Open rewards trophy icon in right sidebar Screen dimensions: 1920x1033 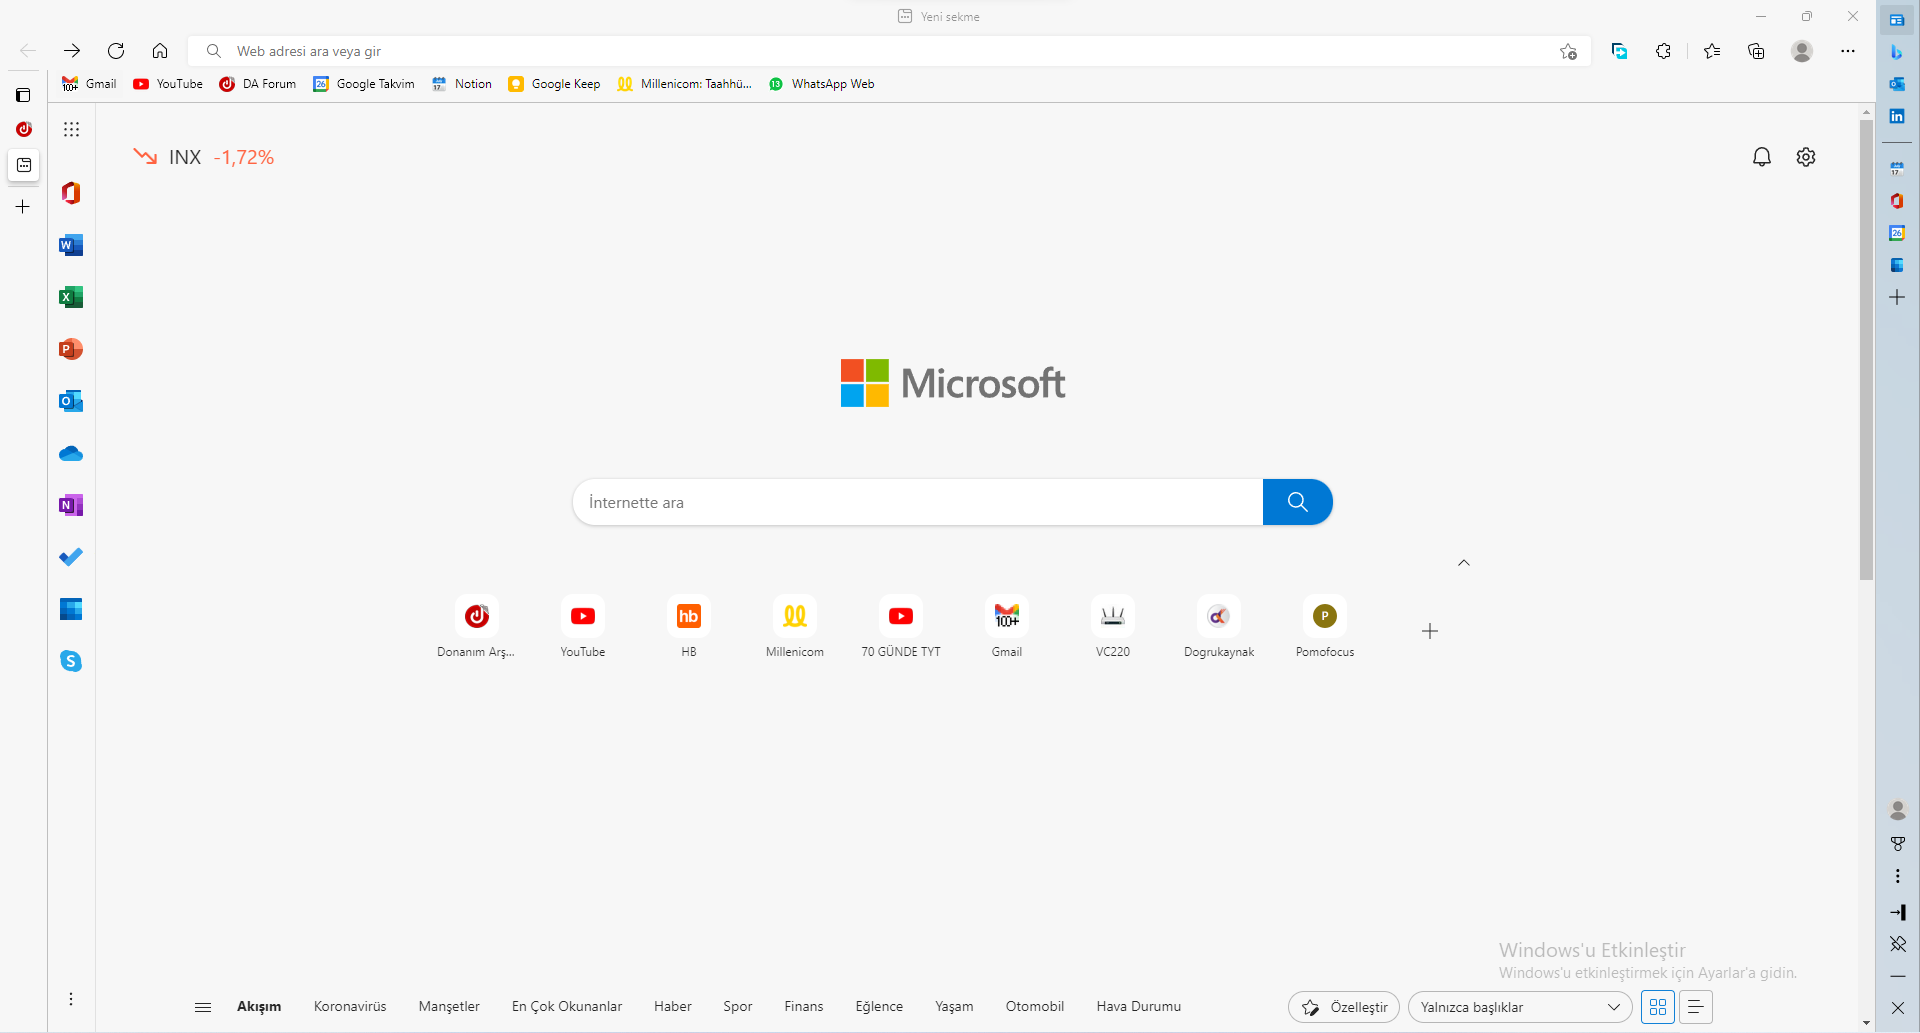(x=1898, y=844)
